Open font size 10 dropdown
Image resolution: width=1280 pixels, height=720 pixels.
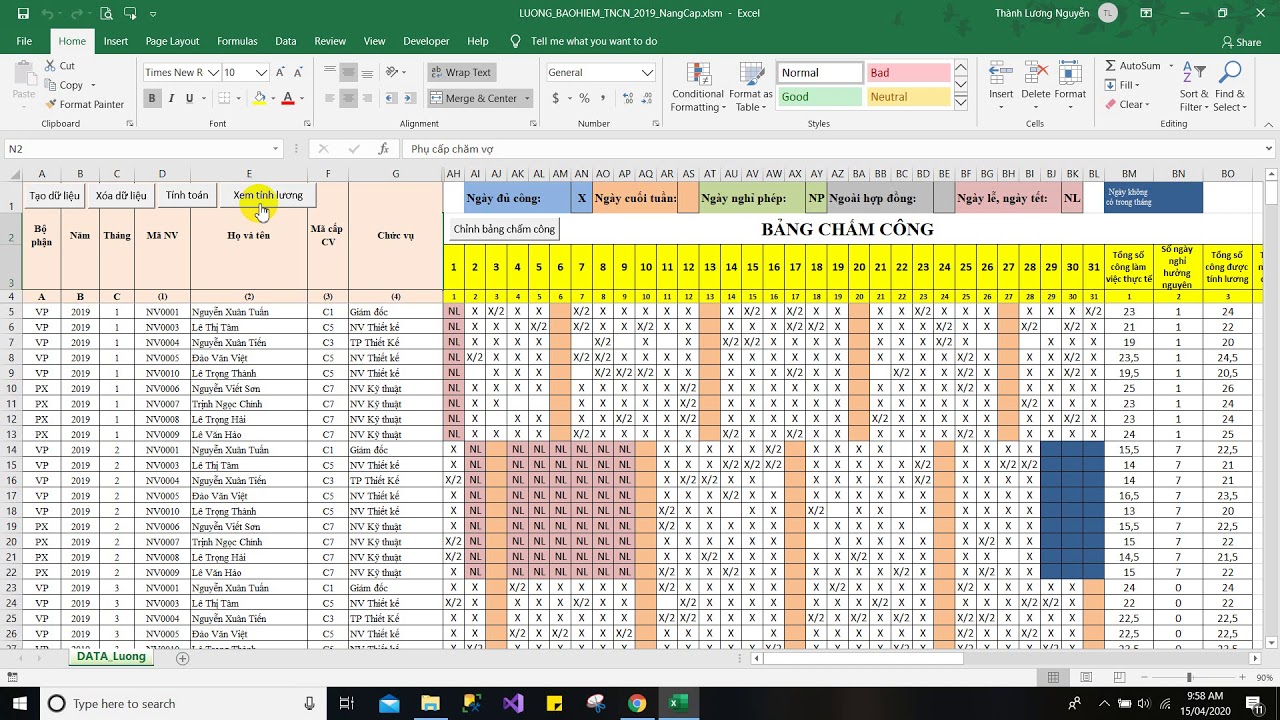click(x=262, y=73)
